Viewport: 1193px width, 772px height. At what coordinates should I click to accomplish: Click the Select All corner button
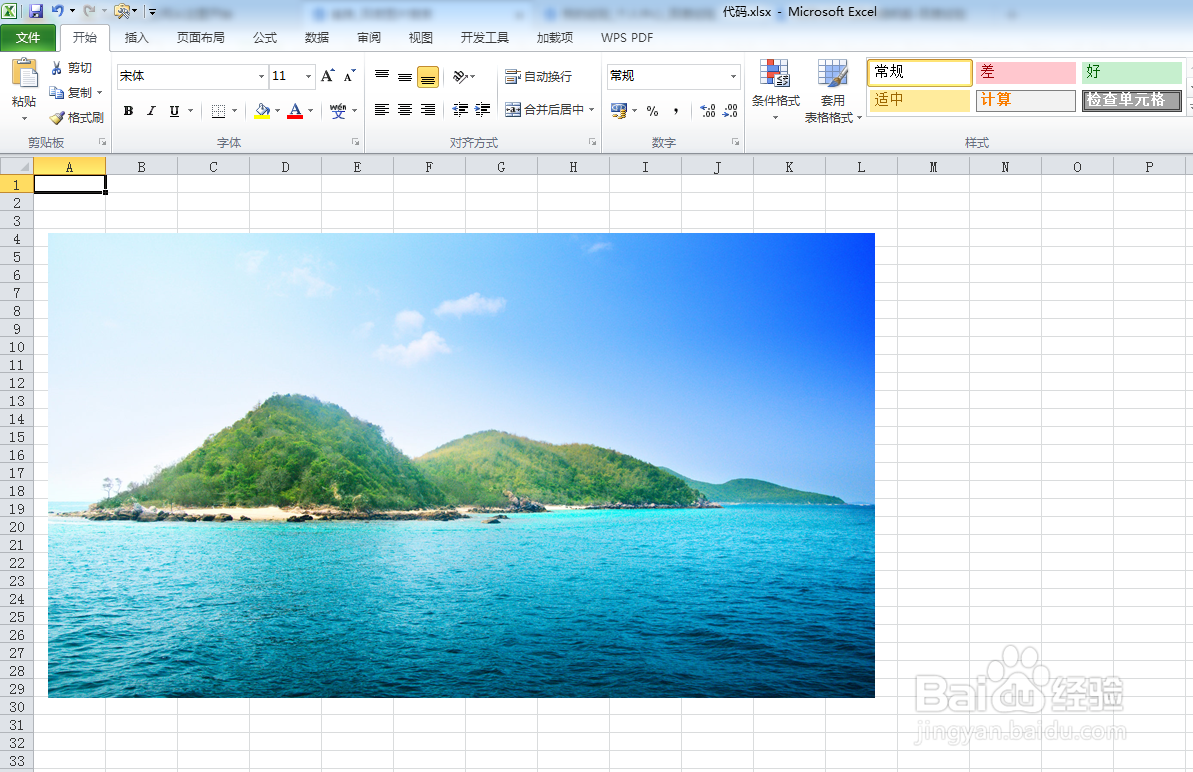point(17,166)
